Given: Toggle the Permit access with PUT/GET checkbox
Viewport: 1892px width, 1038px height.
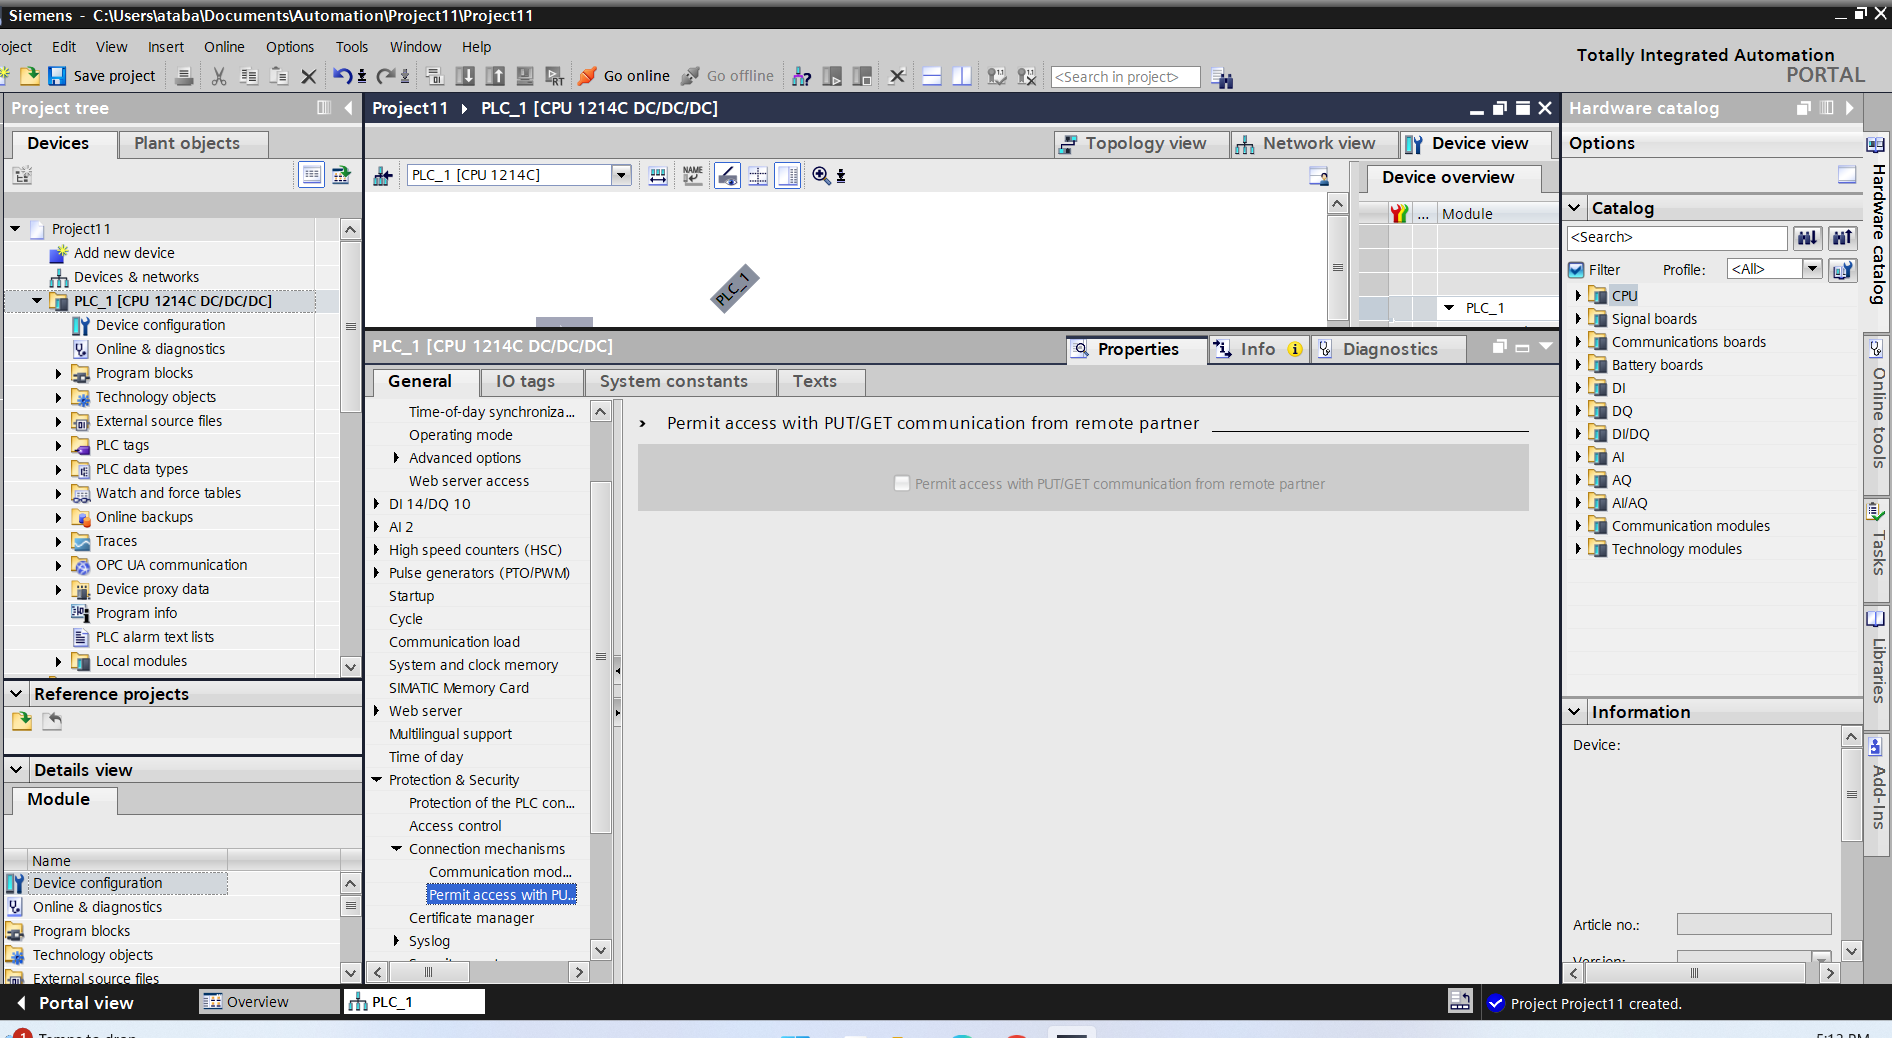Looking at the screenshot, I should (902, 484).
